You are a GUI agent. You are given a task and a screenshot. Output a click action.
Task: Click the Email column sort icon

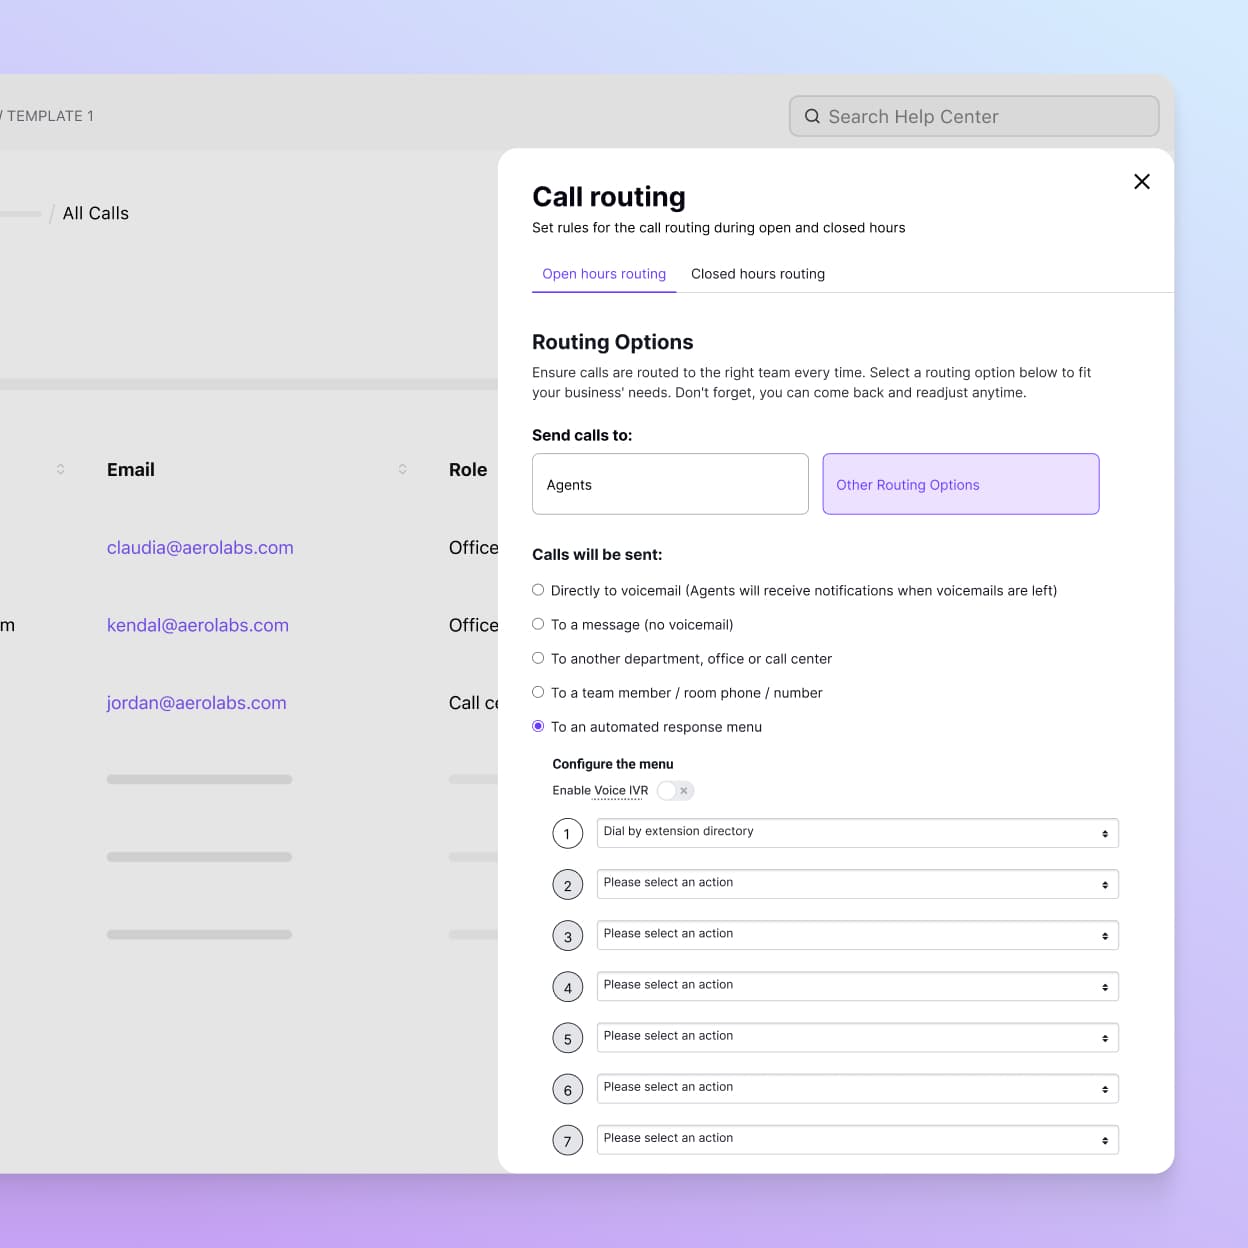(402, 469)
